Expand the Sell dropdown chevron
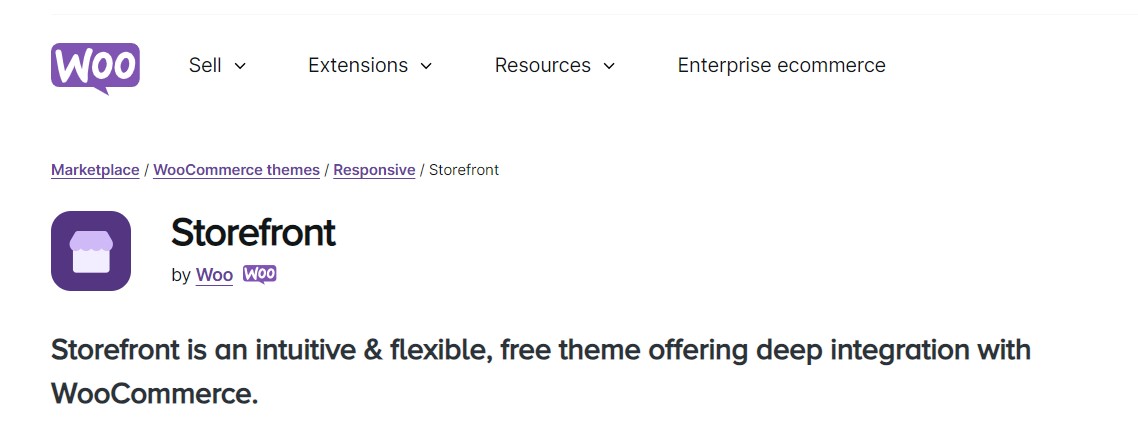 point(240,66)
